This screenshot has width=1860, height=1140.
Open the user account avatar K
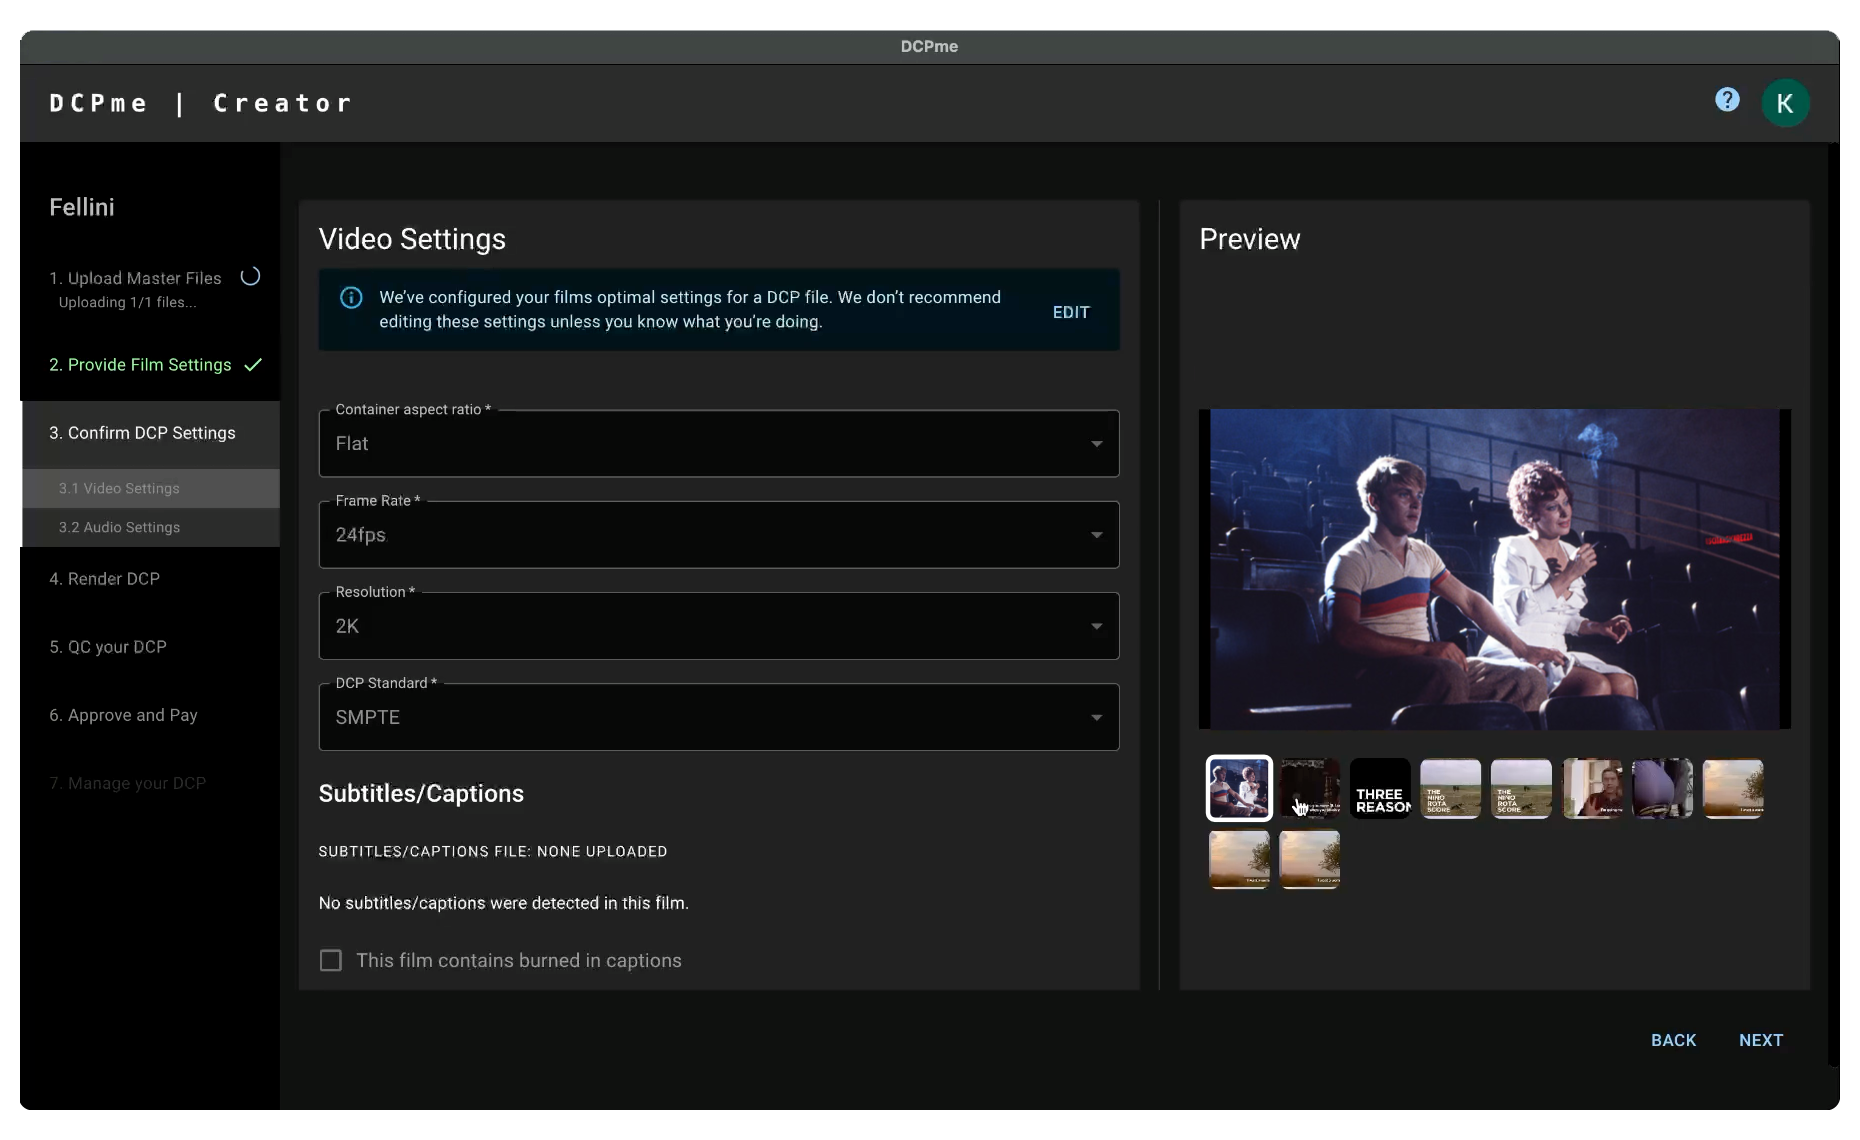coord(1785,103)
